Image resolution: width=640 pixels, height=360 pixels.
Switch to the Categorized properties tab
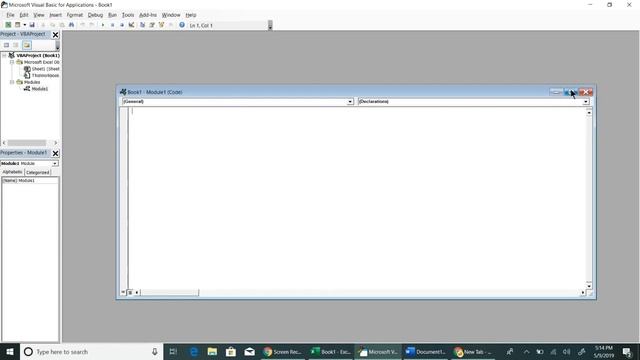(38, 173)
